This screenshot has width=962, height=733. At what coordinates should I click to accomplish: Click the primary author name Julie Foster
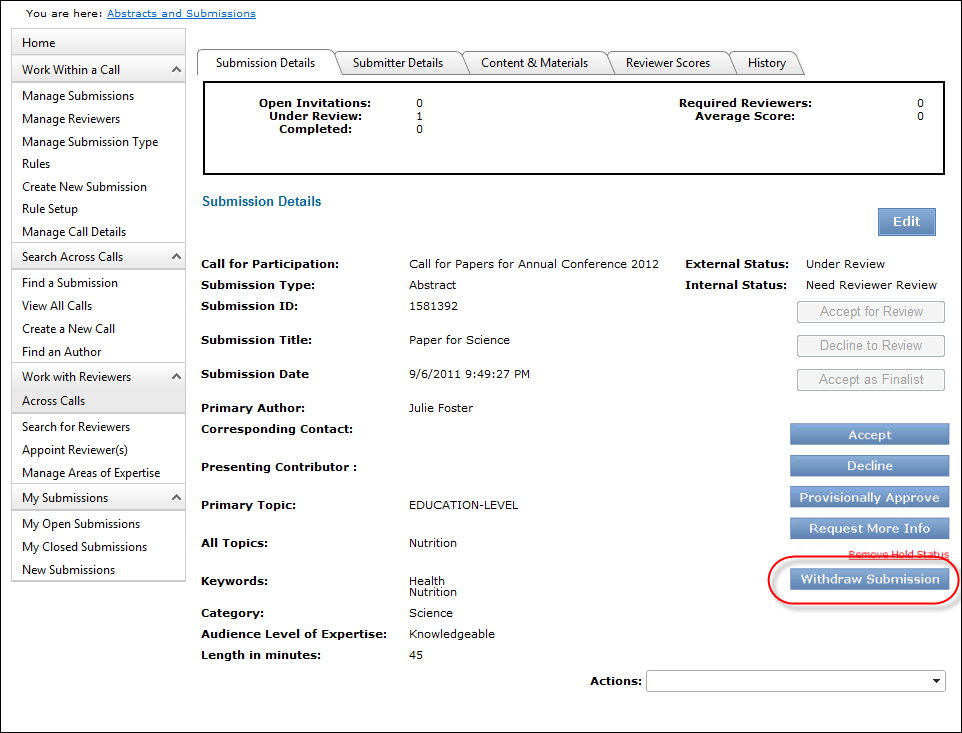(441, 408)
